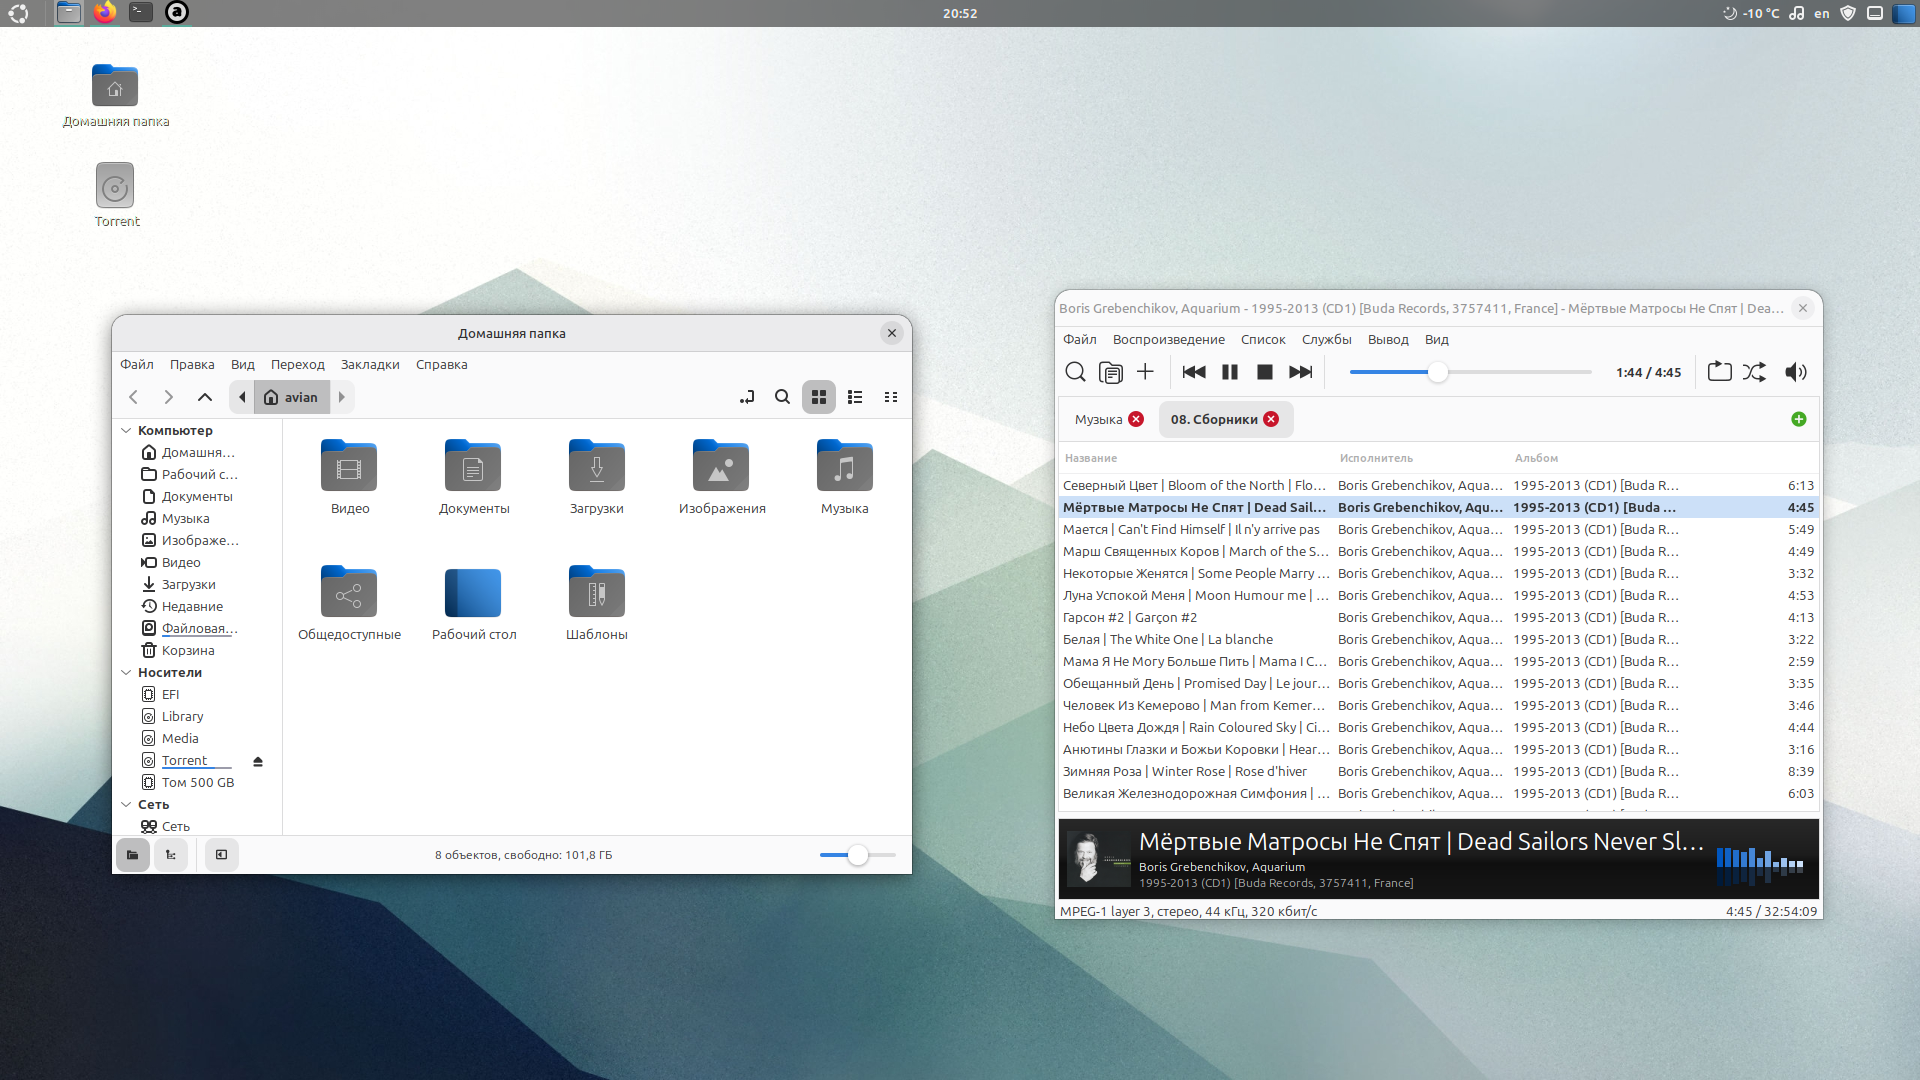
Task: Eject the Torrent volume
Action: tap(258, 762)
